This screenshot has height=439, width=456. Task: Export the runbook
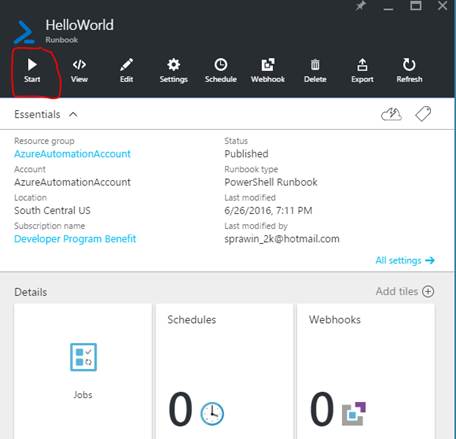pyautogui.click(x=362, y=71)
